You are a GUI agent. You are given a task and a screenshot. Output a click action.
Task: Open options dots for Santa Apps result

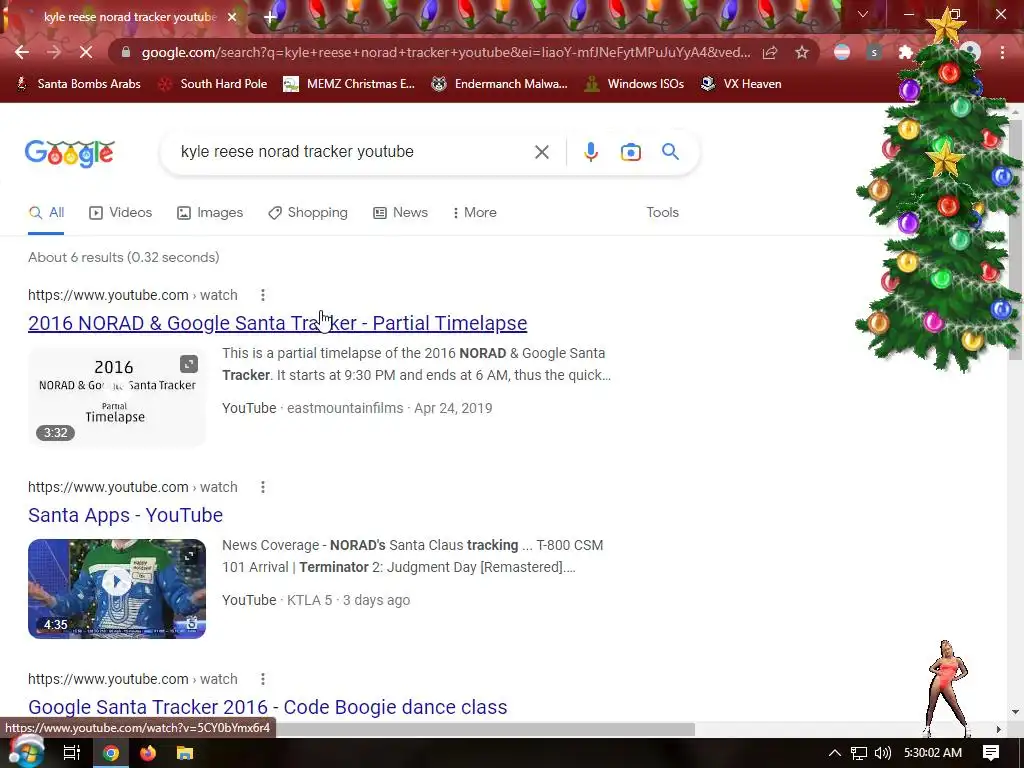click(263, 487)
